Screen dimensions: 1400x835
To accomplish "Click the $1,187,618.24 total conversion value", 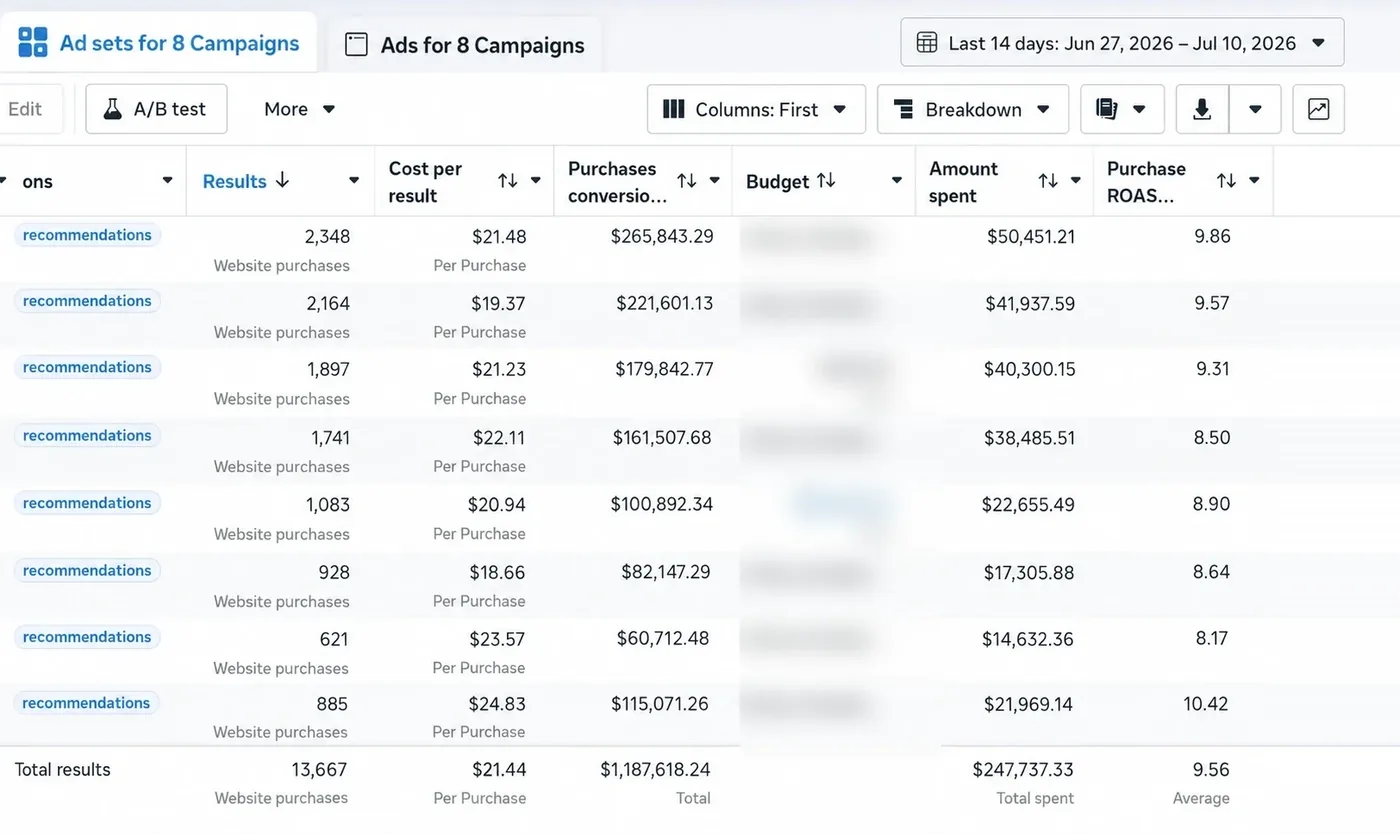I will (655, 770).
